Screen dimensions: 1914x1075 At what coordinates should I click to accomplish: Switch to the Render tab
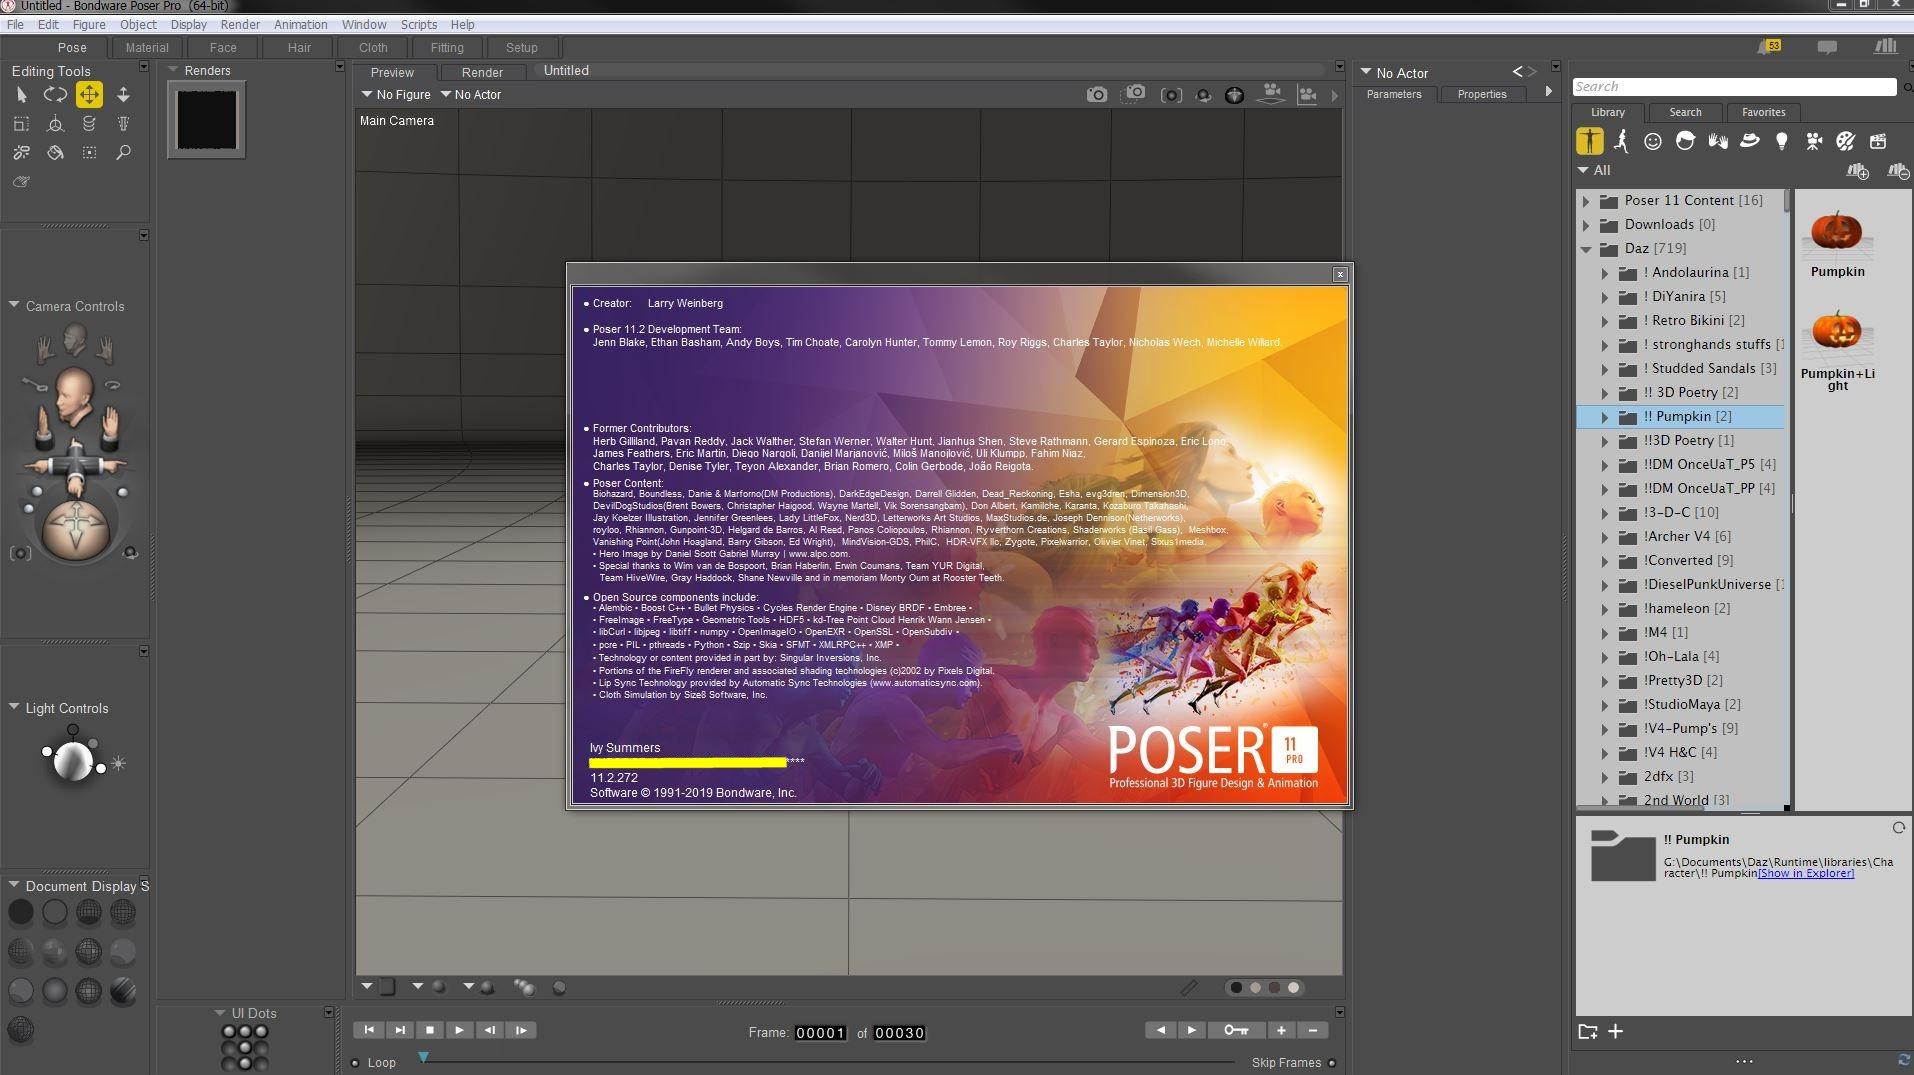(482, 72)
